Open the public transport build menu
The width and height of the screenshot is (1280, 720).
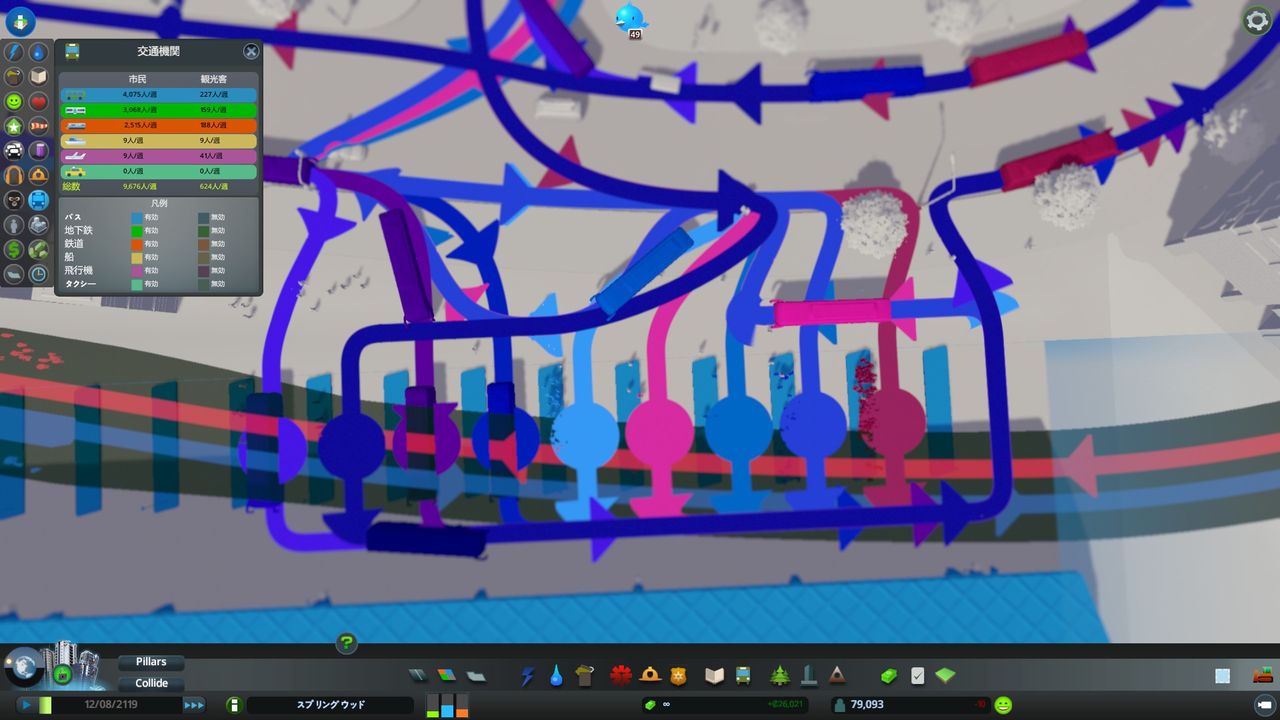[744, 676]
